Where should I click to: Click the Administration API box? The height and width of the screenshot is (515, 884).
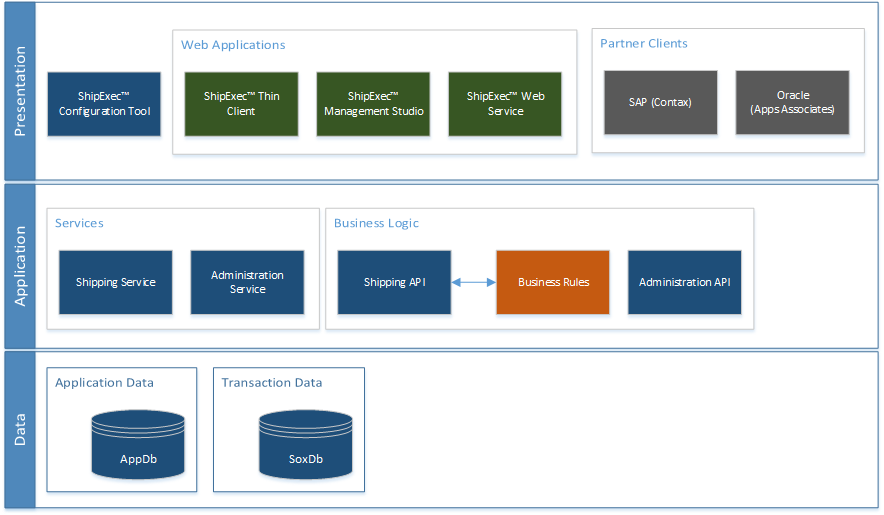pos(684,282)
